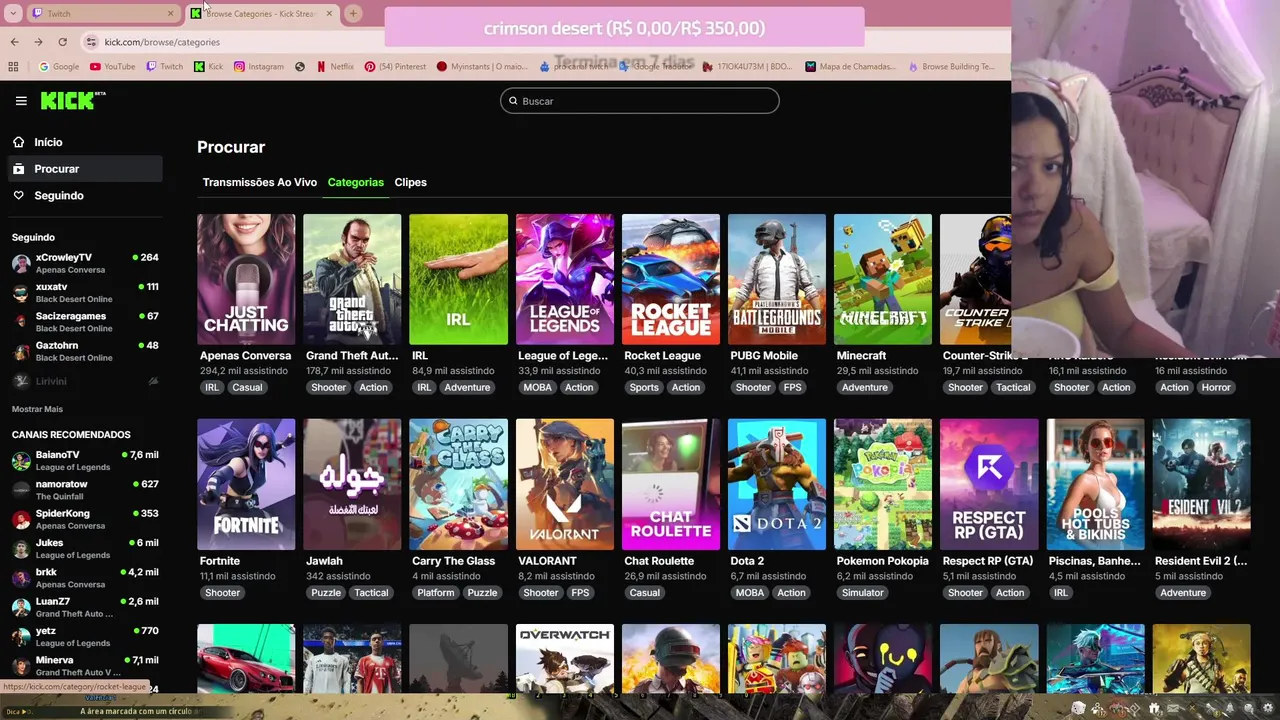This screenshot has width=1280, height=720.
Task: Open Seguindo in the sidebar
Action: tap(84, 196)
